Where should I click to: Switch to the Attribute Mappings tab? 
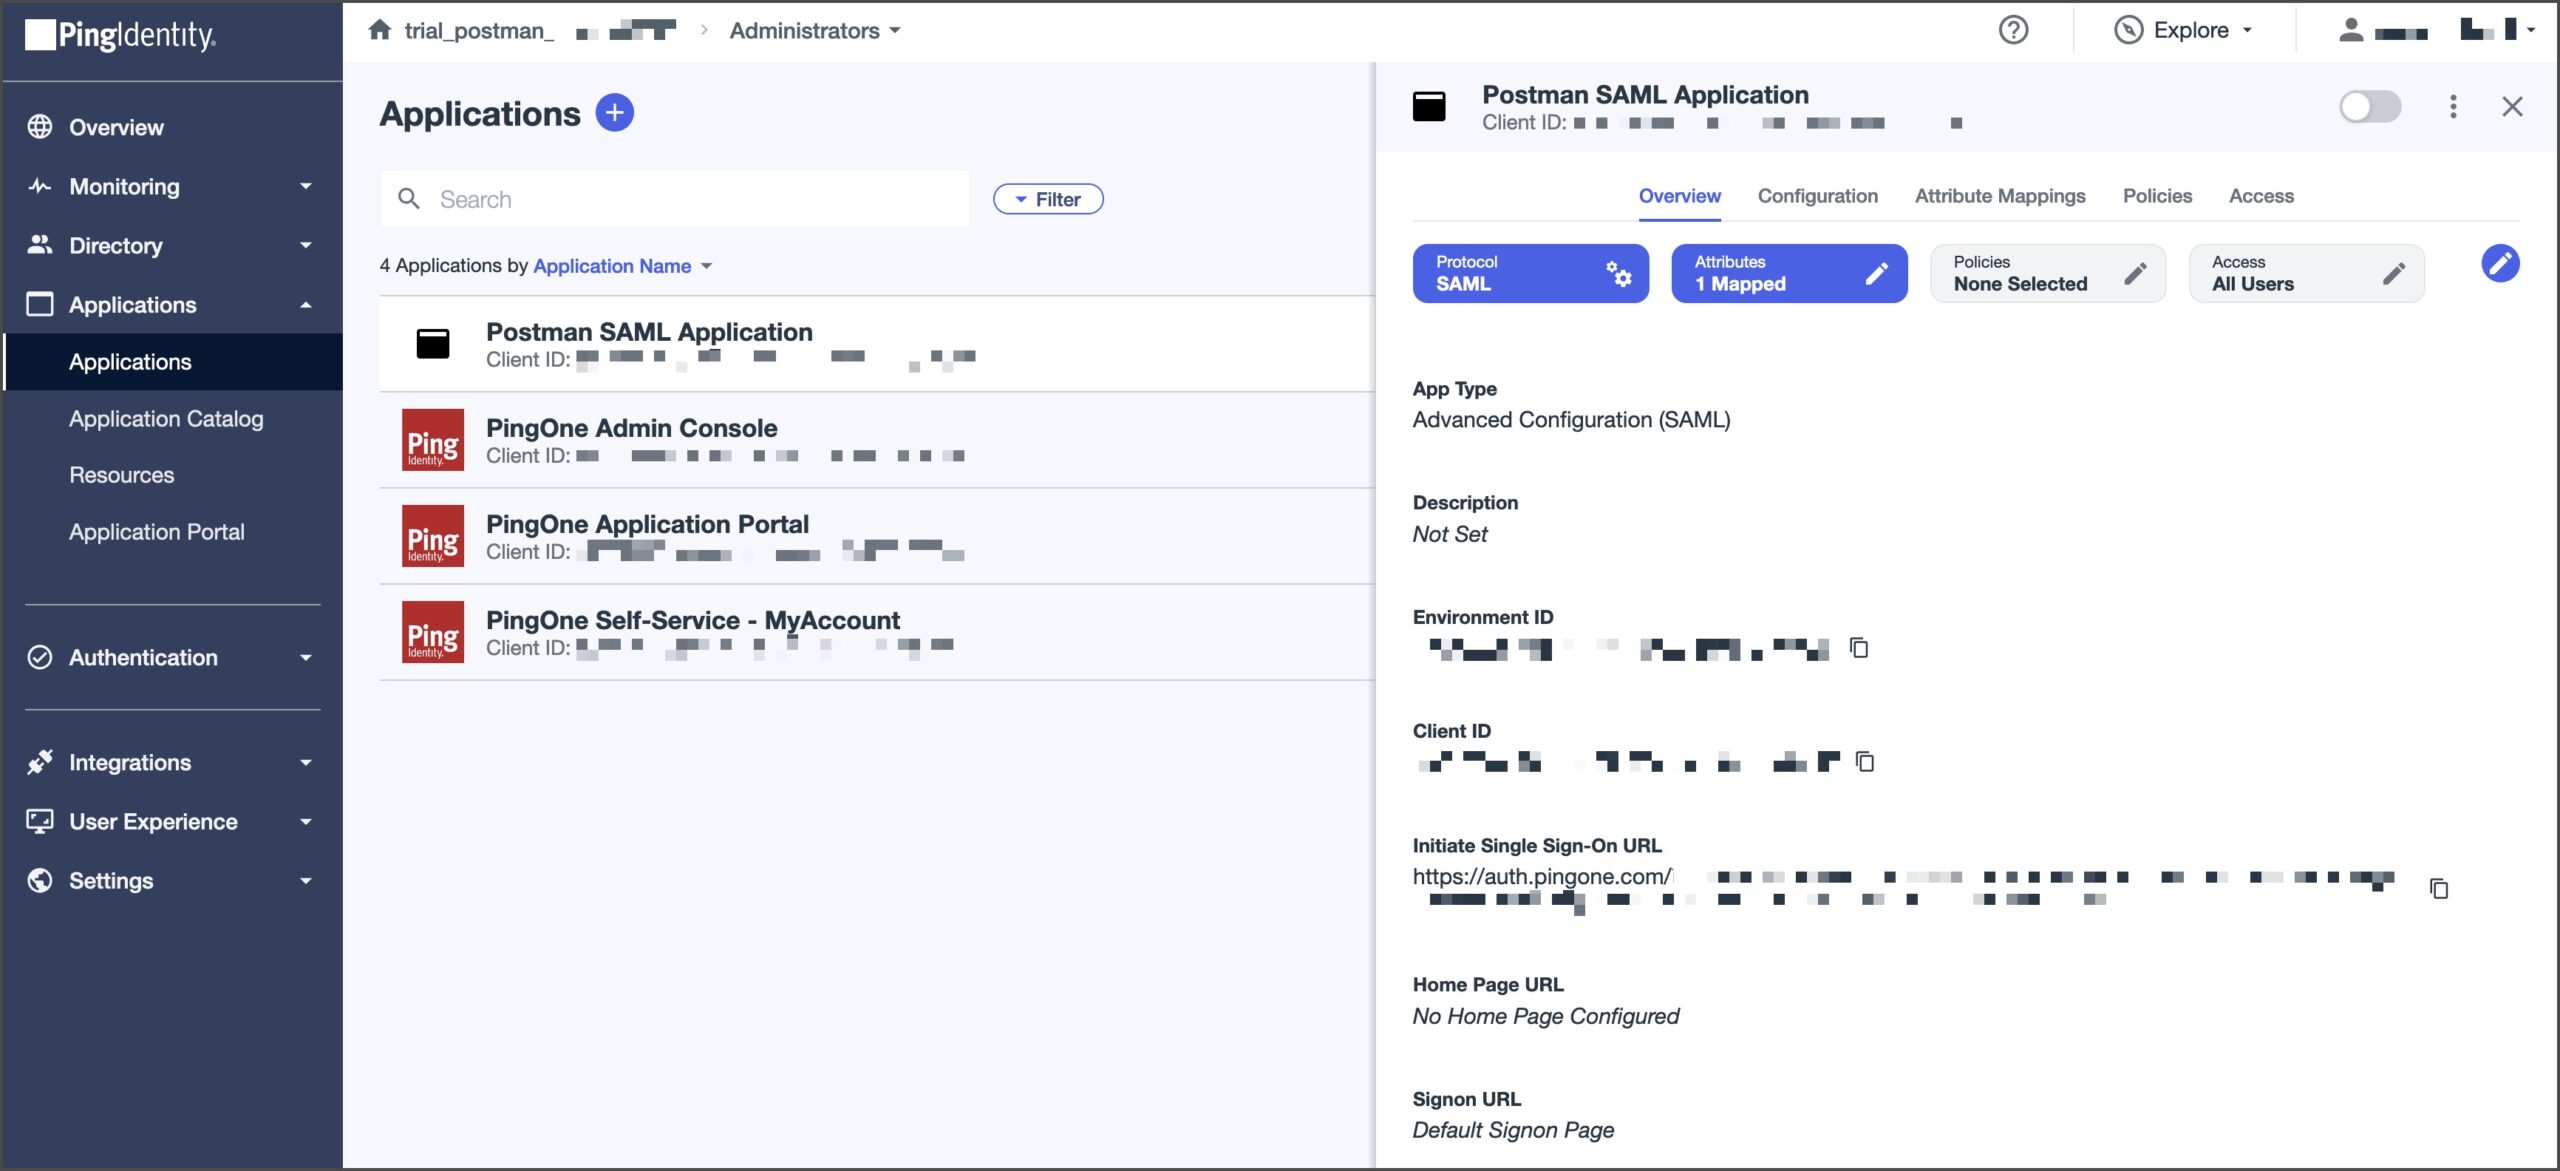2000,196
